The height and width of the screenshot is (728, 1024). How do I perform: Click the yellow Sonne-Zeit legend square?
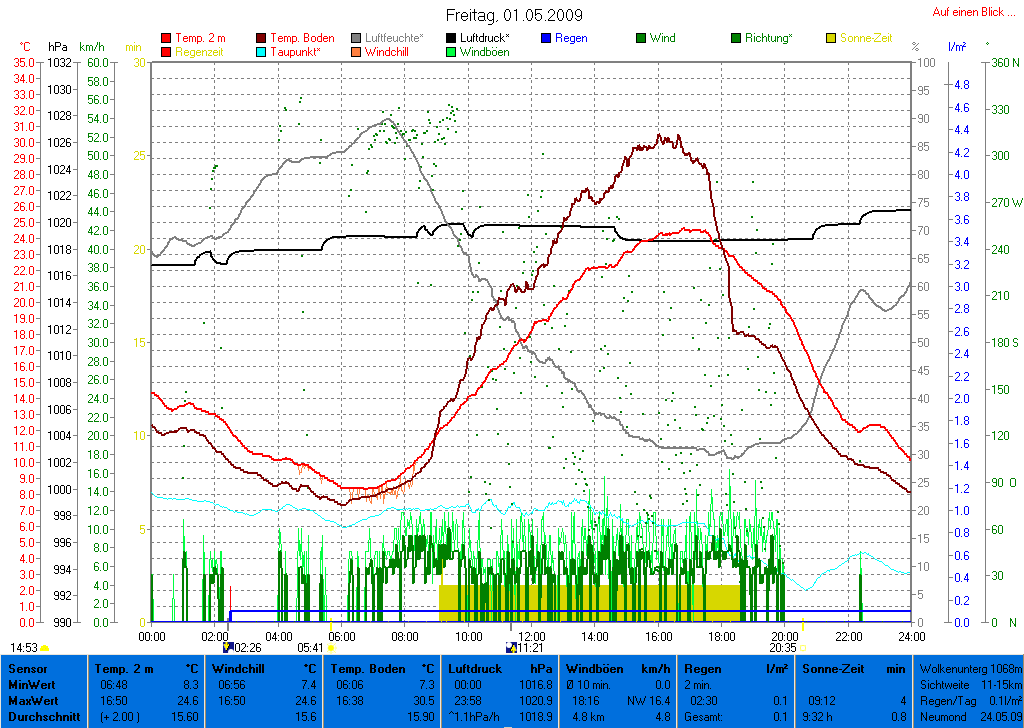[x=831, y=38]
